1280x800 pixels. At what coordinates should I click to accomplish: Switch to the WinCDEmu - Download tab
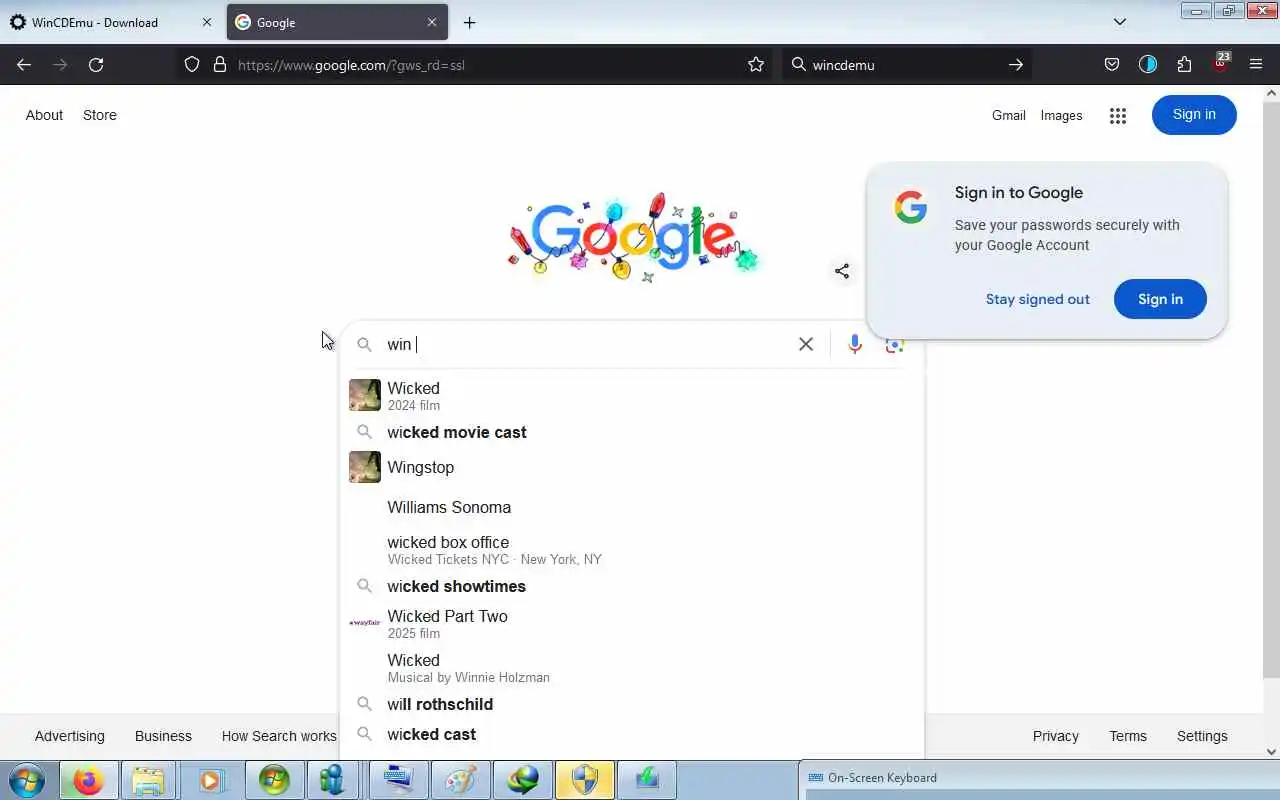point(110,22)
